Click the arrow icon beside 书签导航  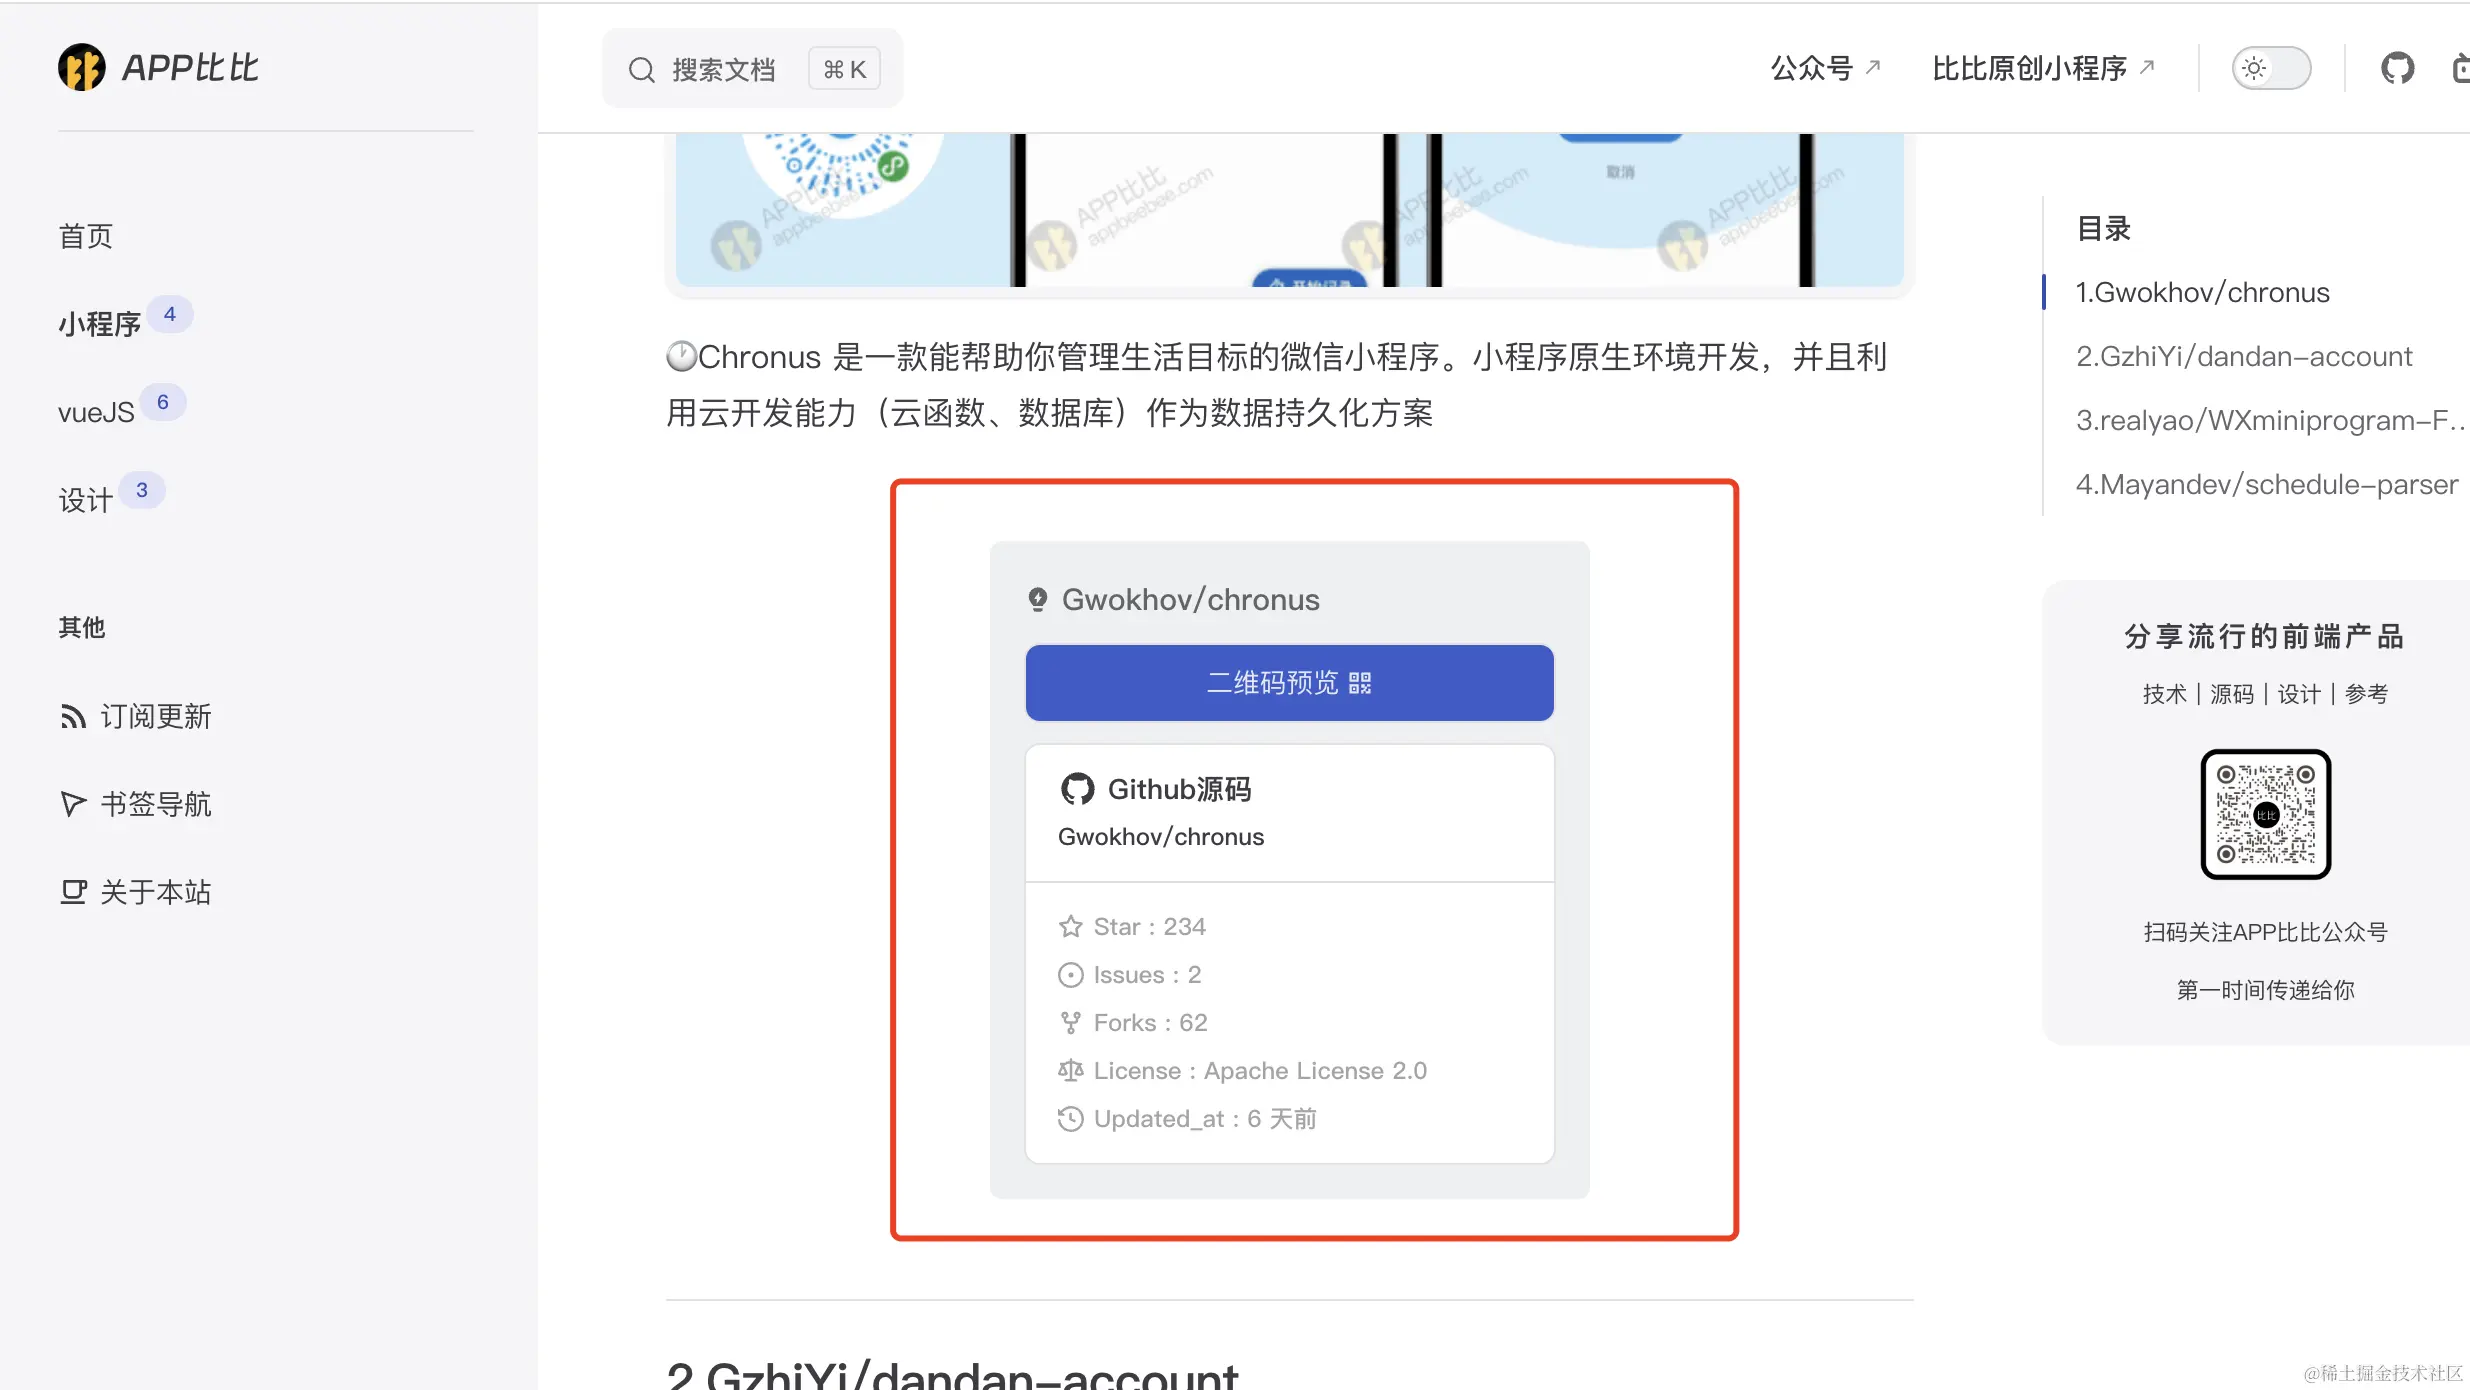coord(73,804)
